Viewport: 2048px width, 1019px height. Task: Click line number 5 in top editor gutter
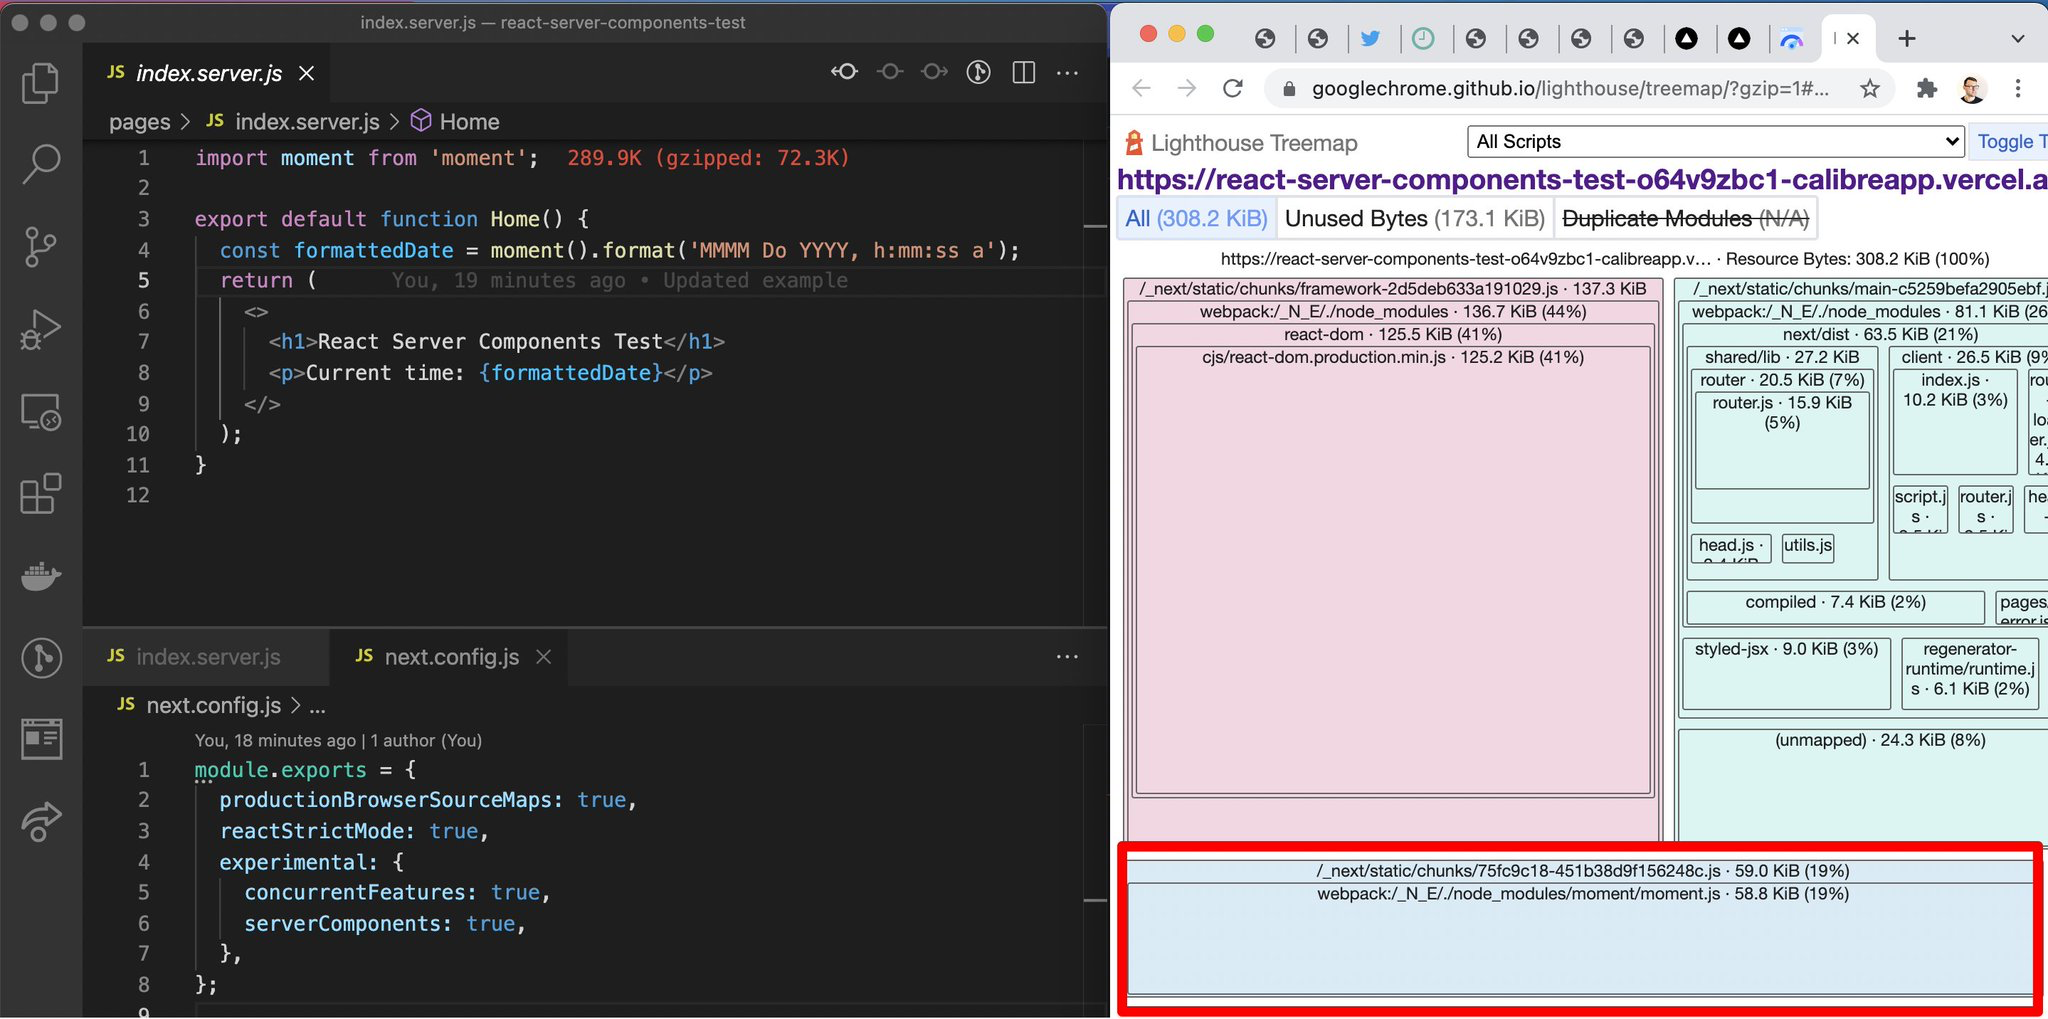click(144, 281)
